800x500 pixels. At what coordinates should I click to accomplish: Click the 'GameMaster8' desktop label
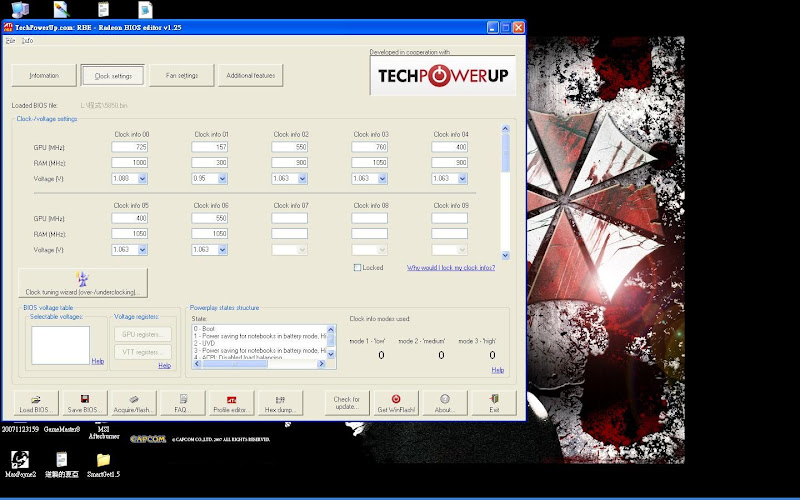coord(62,429)
